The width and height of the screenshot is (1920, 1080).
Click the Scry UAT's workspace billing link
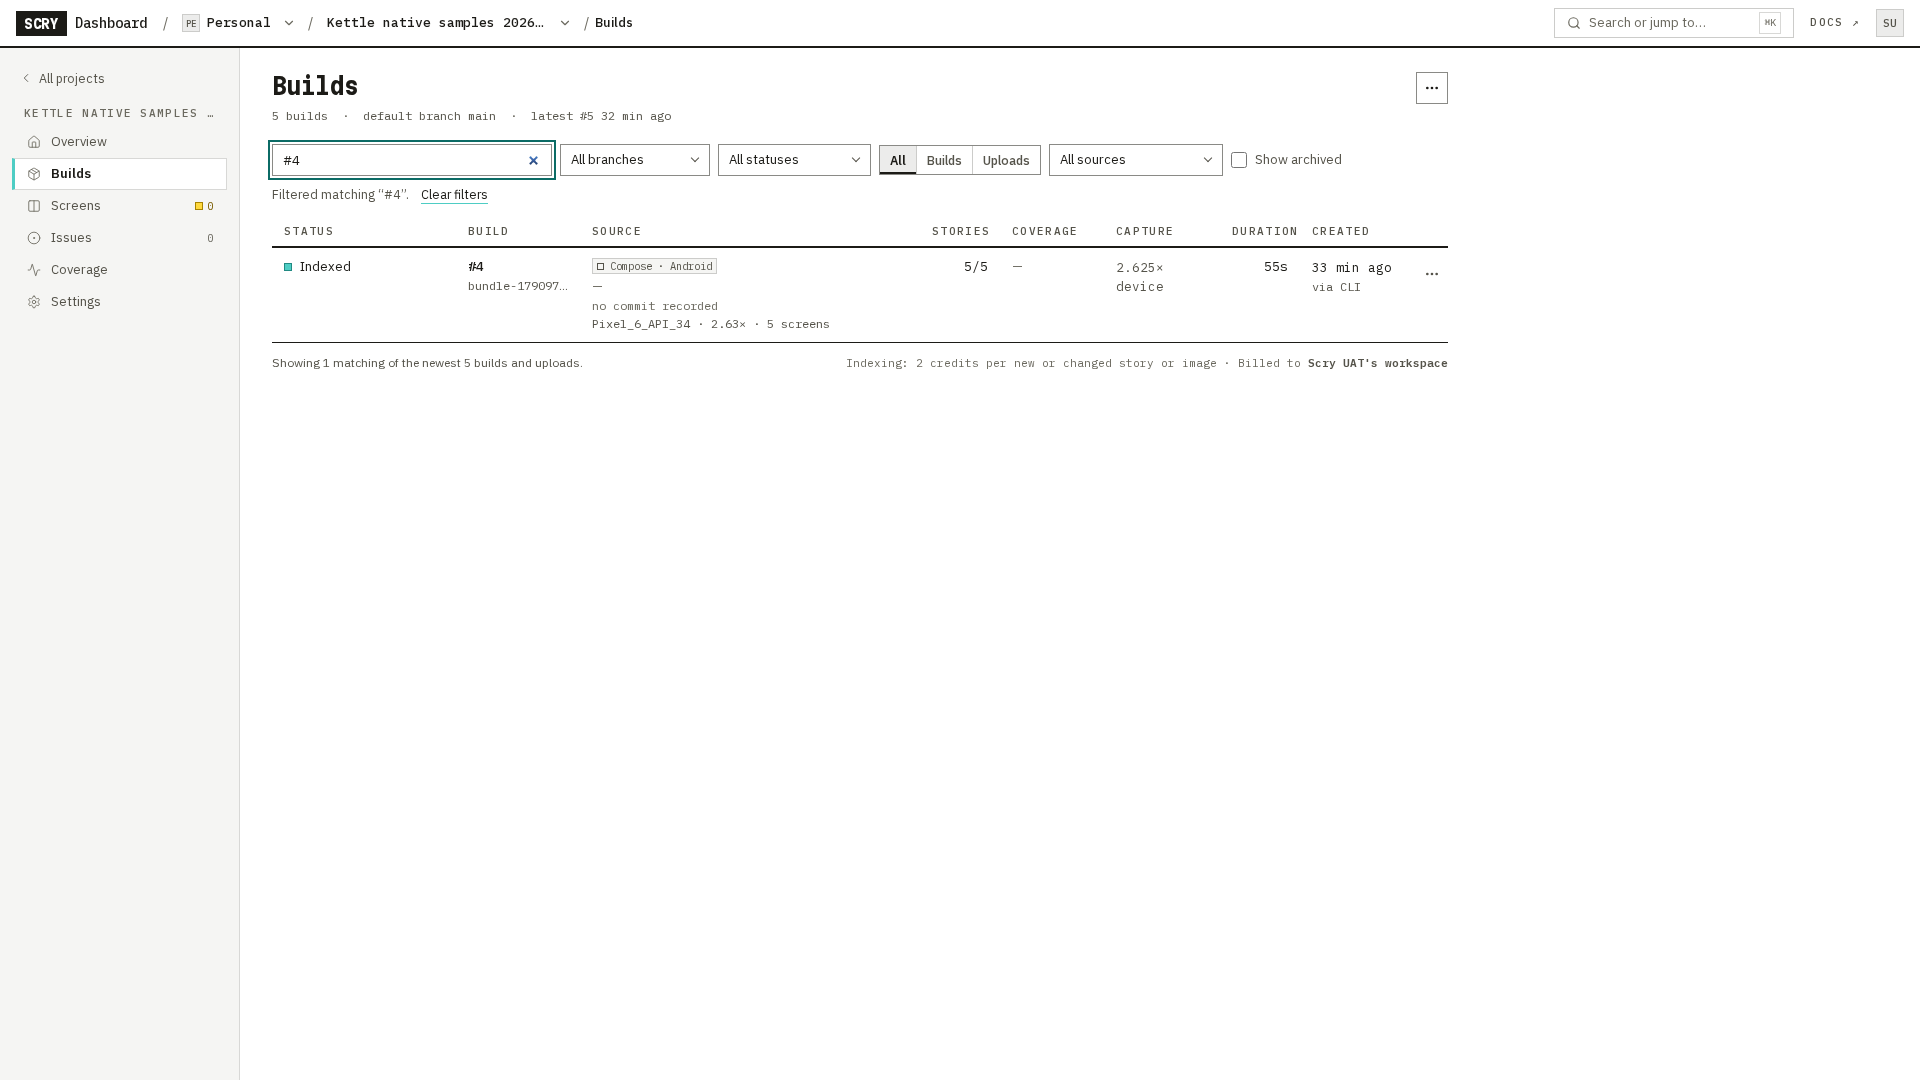coord(1377,363)
